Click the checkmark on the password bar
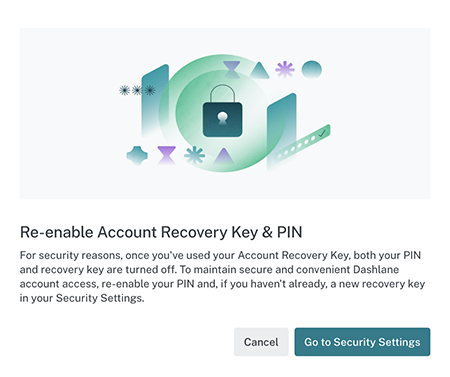The image size is (450, 377). coord(322,133)
